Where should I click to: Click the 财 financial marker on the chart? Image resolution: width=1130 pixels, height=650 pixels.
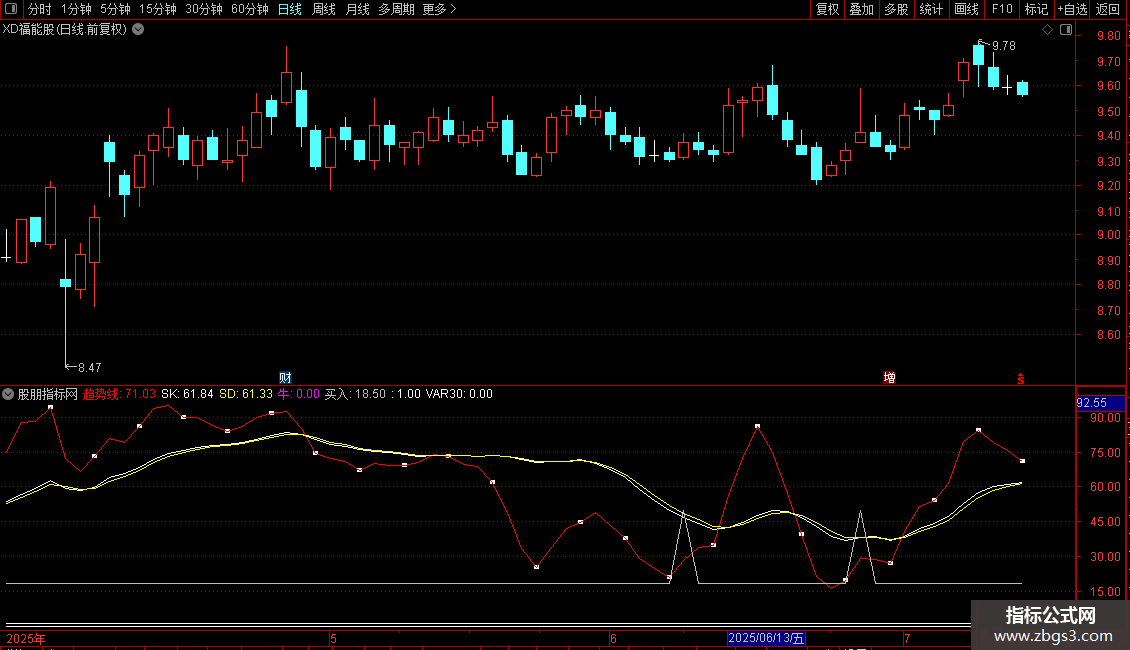pos(285,378)
